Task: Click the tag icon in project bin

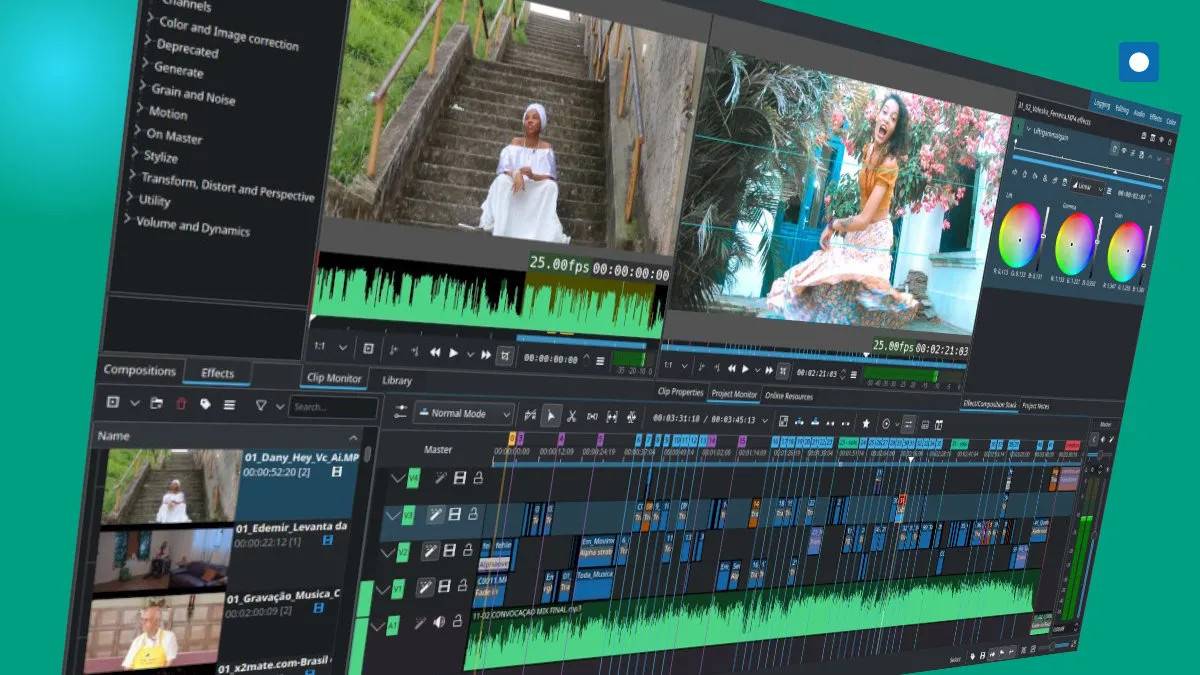Action: [x=205, y=404]
